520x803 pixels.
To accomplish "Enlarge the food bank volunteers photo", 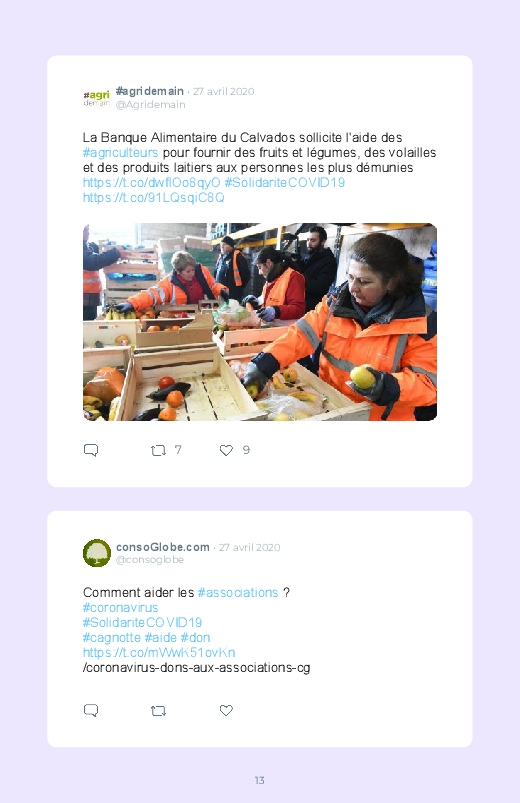I will (260, 322).
